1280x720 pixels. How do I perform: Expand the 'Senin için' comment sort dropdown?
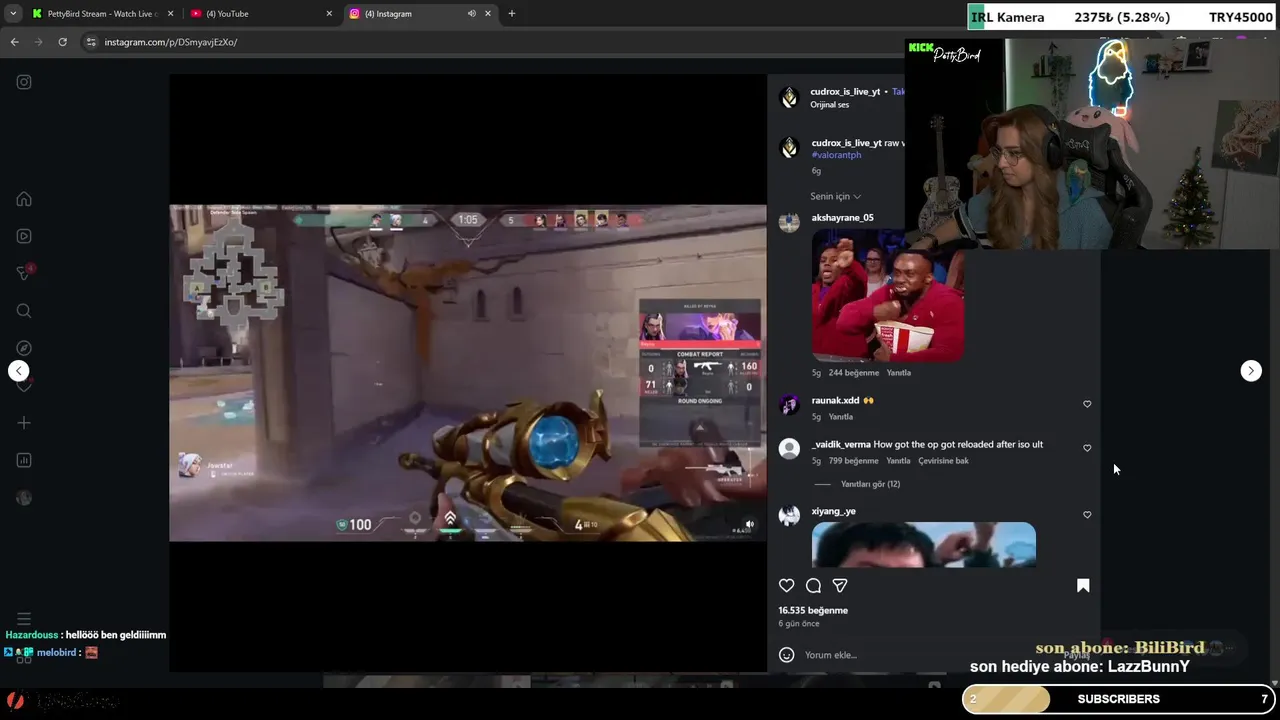[835, 196]
